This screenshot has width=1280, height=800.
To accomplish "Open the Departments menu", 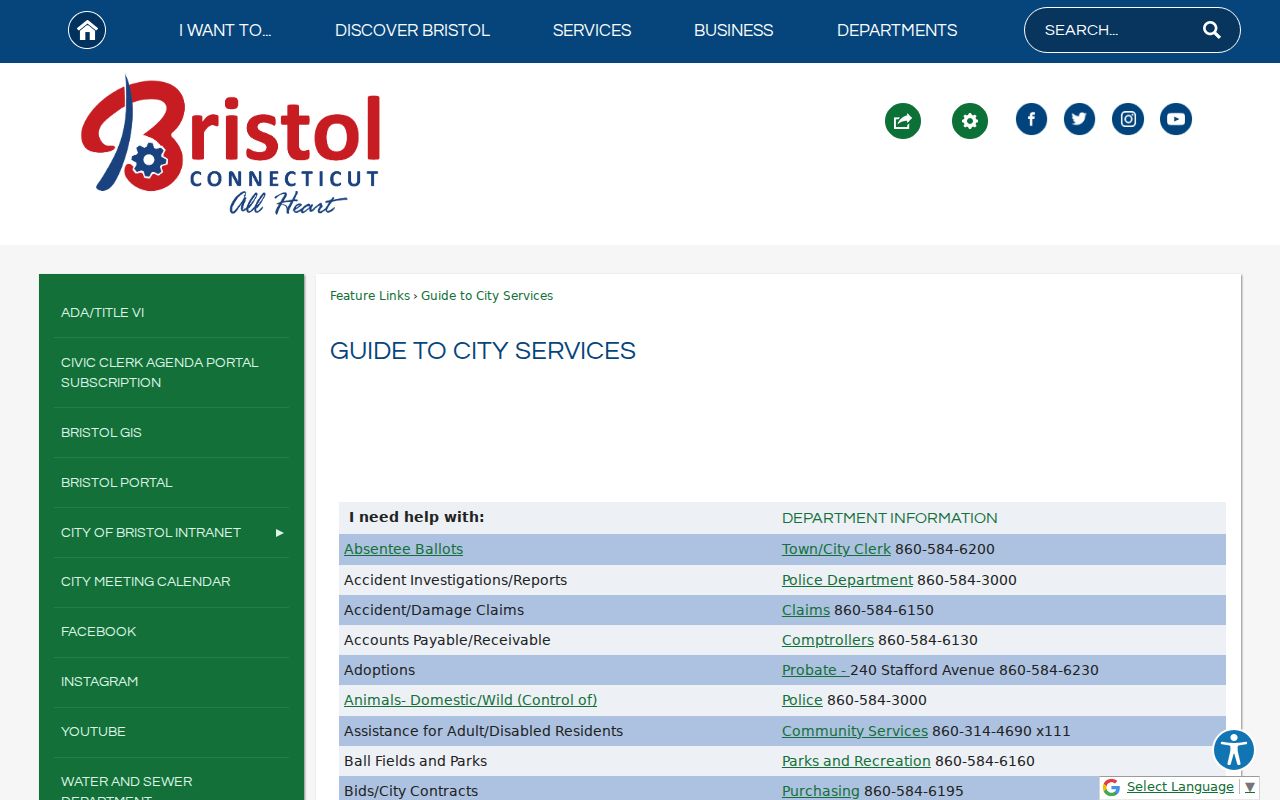I will (x=897, y=30).
